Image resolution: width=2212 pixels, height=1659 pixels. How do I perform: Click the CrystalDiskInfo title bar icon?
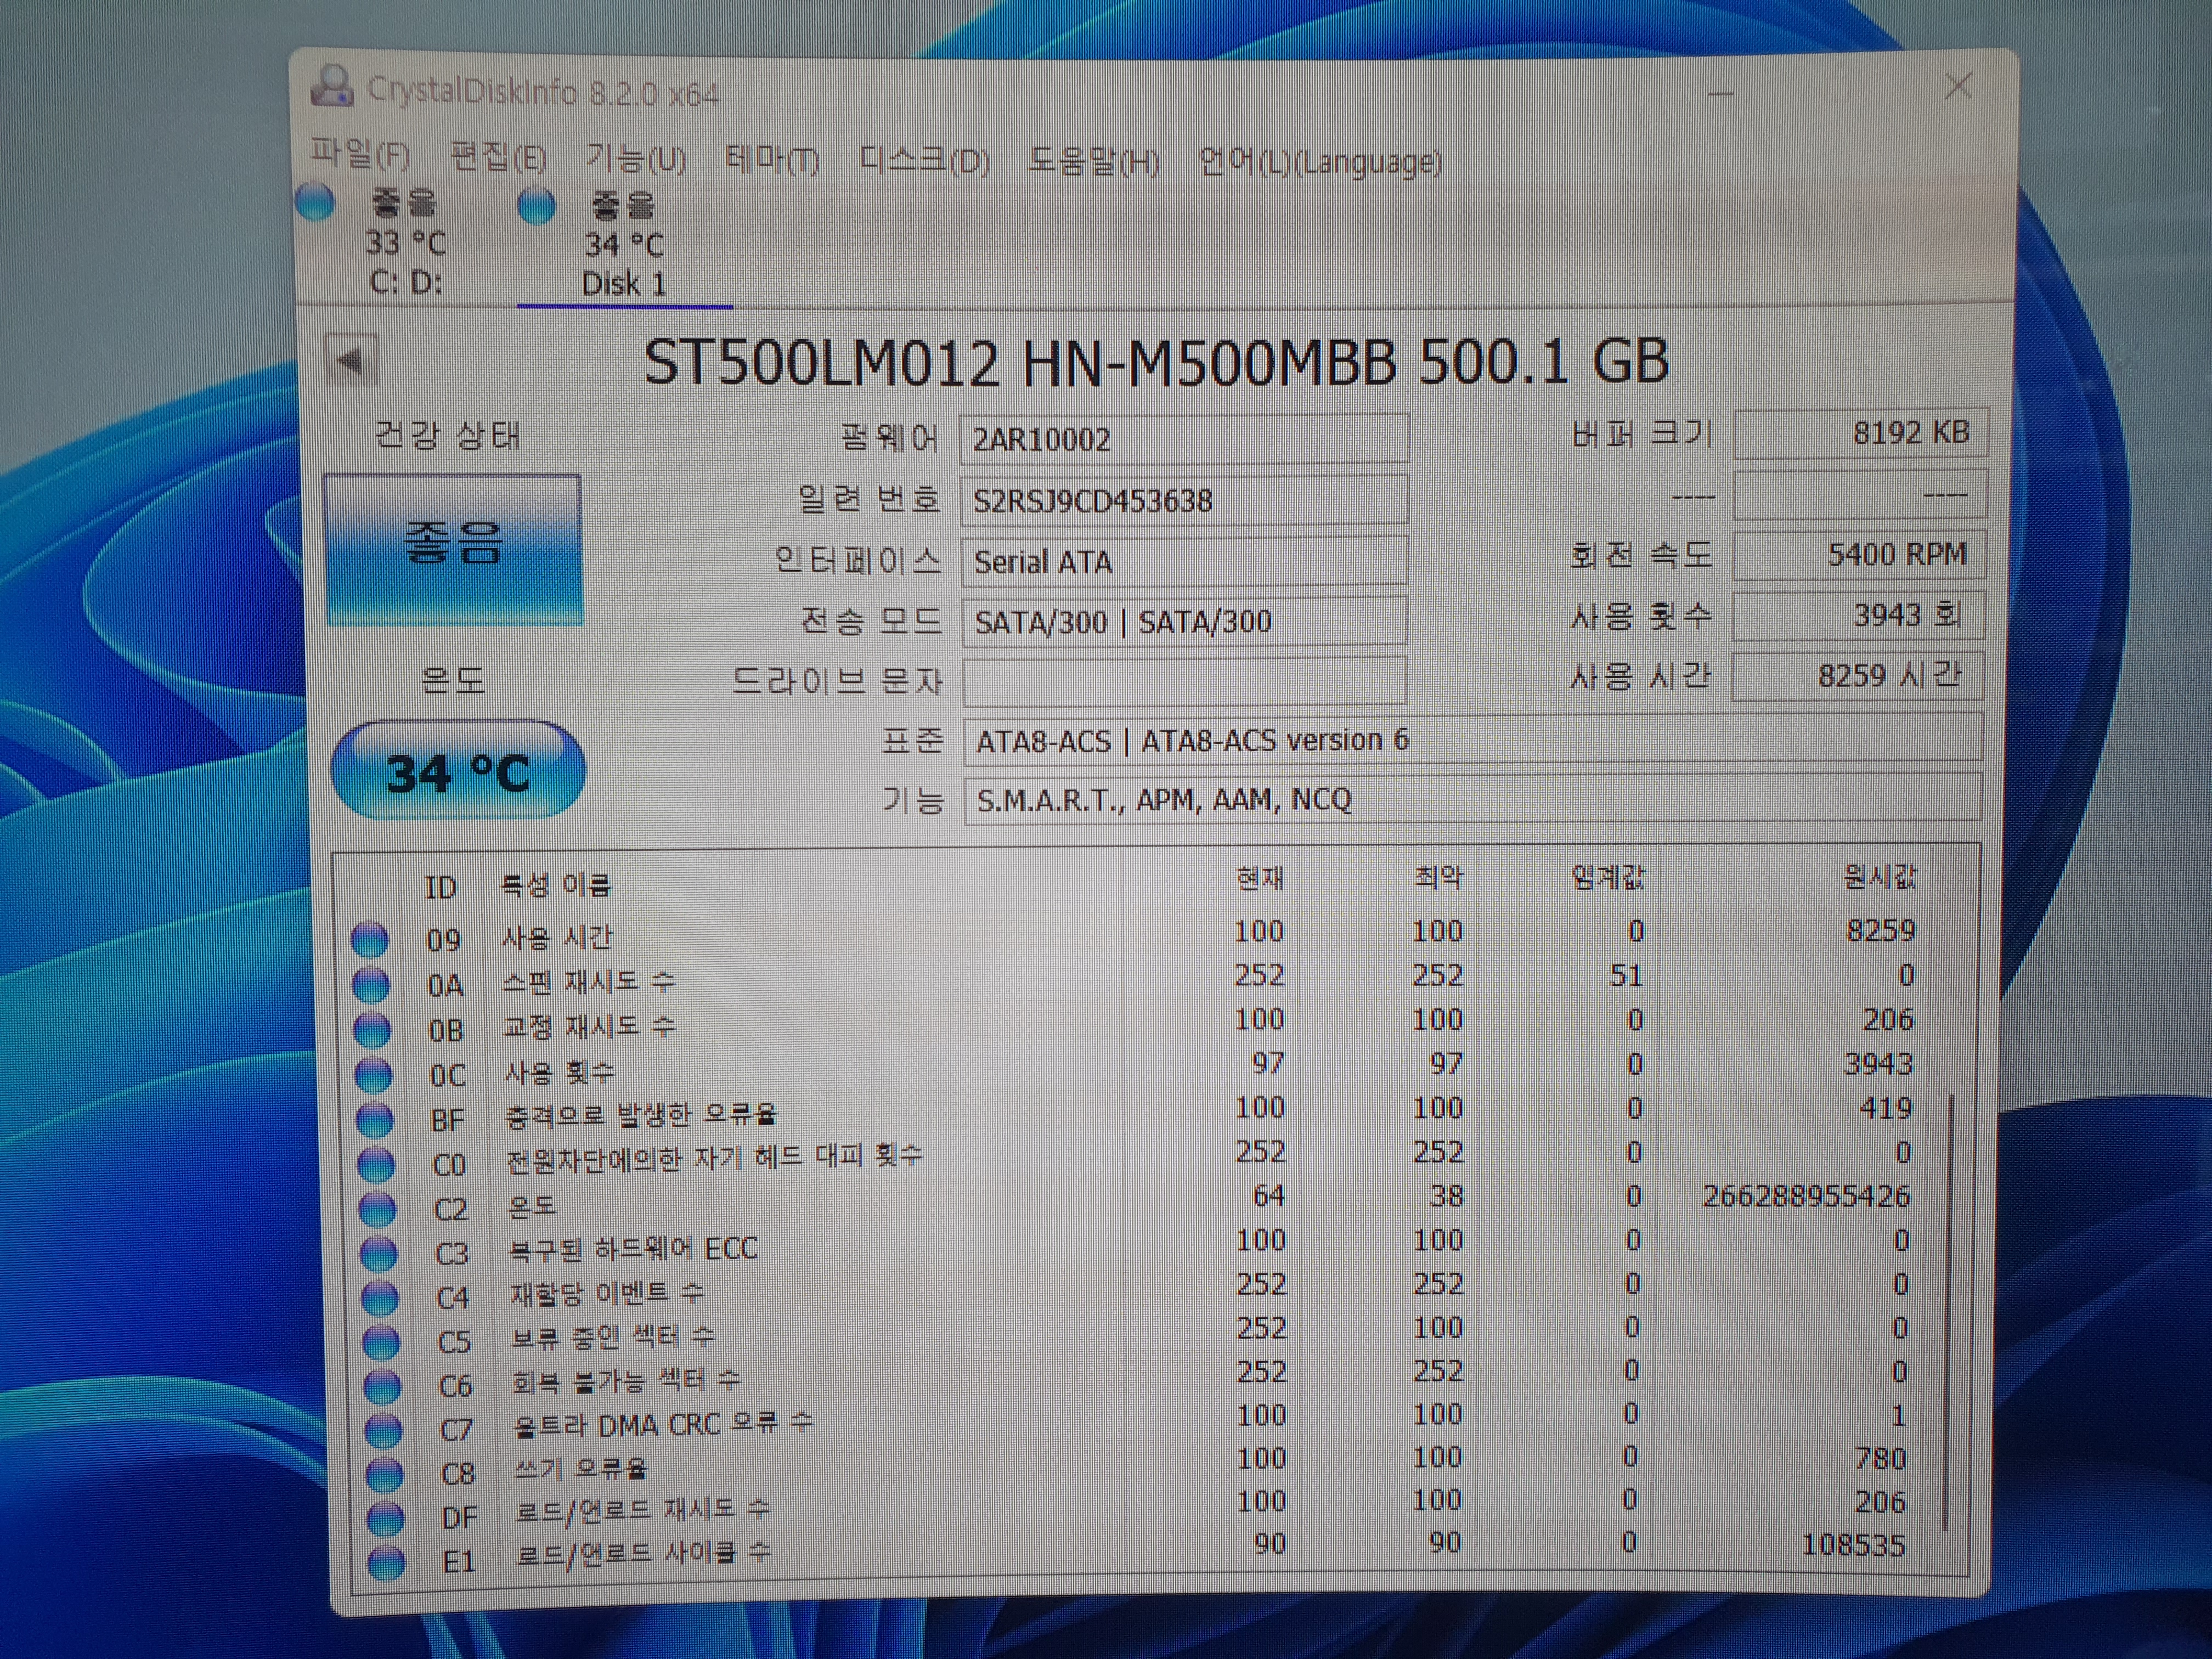coord(332,86)
